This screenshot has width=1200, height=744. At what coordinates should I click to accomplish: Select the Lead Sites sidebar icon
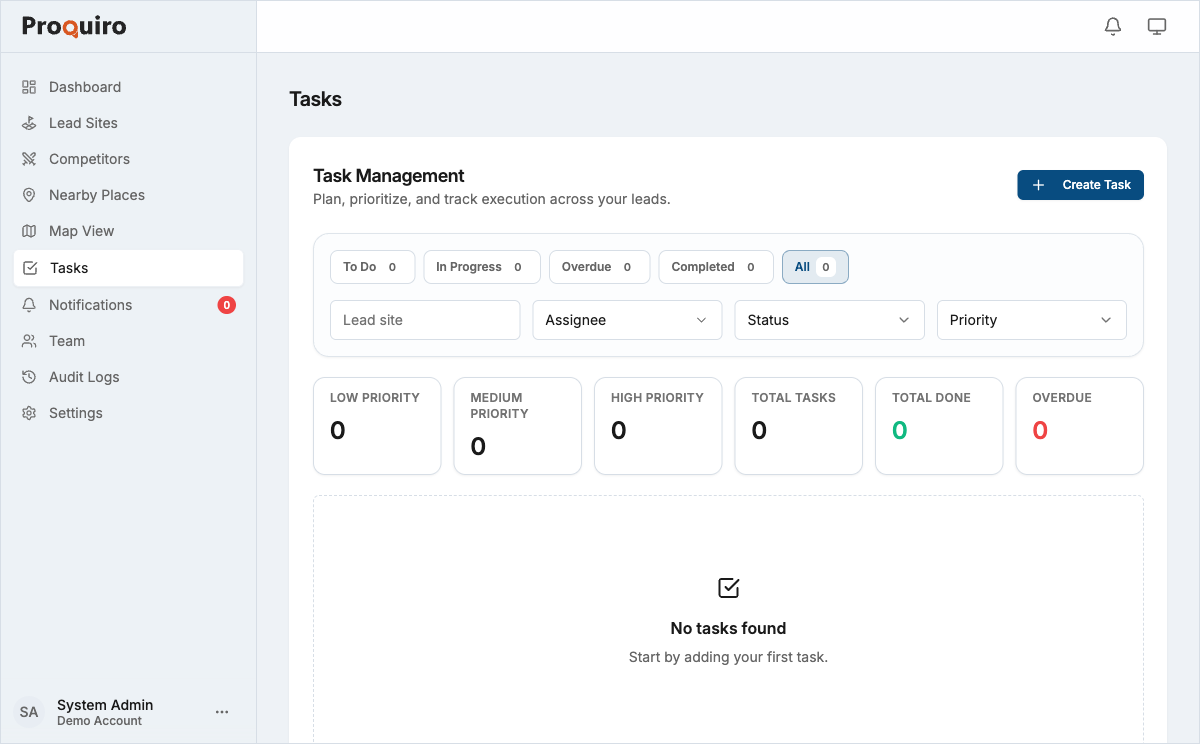31,122
